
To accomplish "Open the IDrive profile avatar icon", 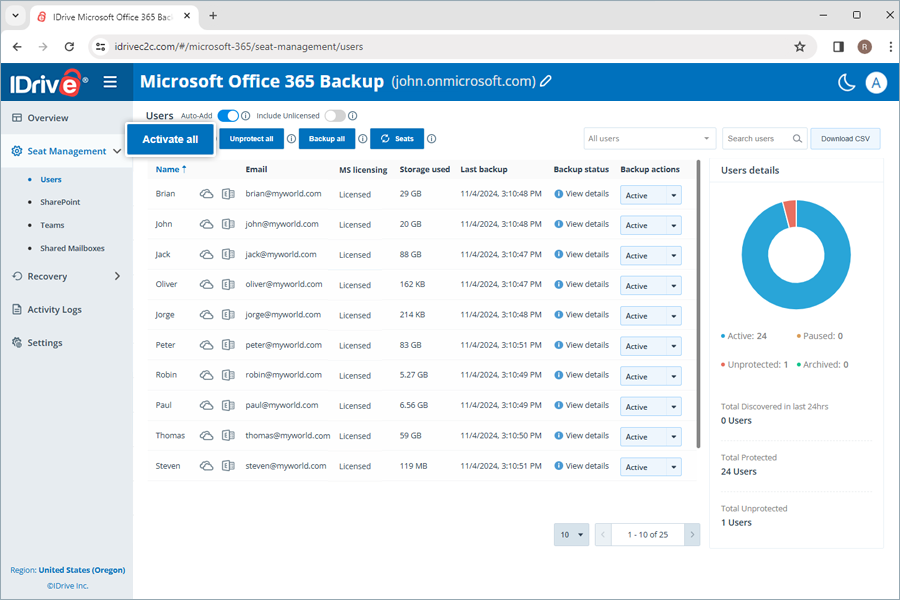I will (x=876, y=82).
